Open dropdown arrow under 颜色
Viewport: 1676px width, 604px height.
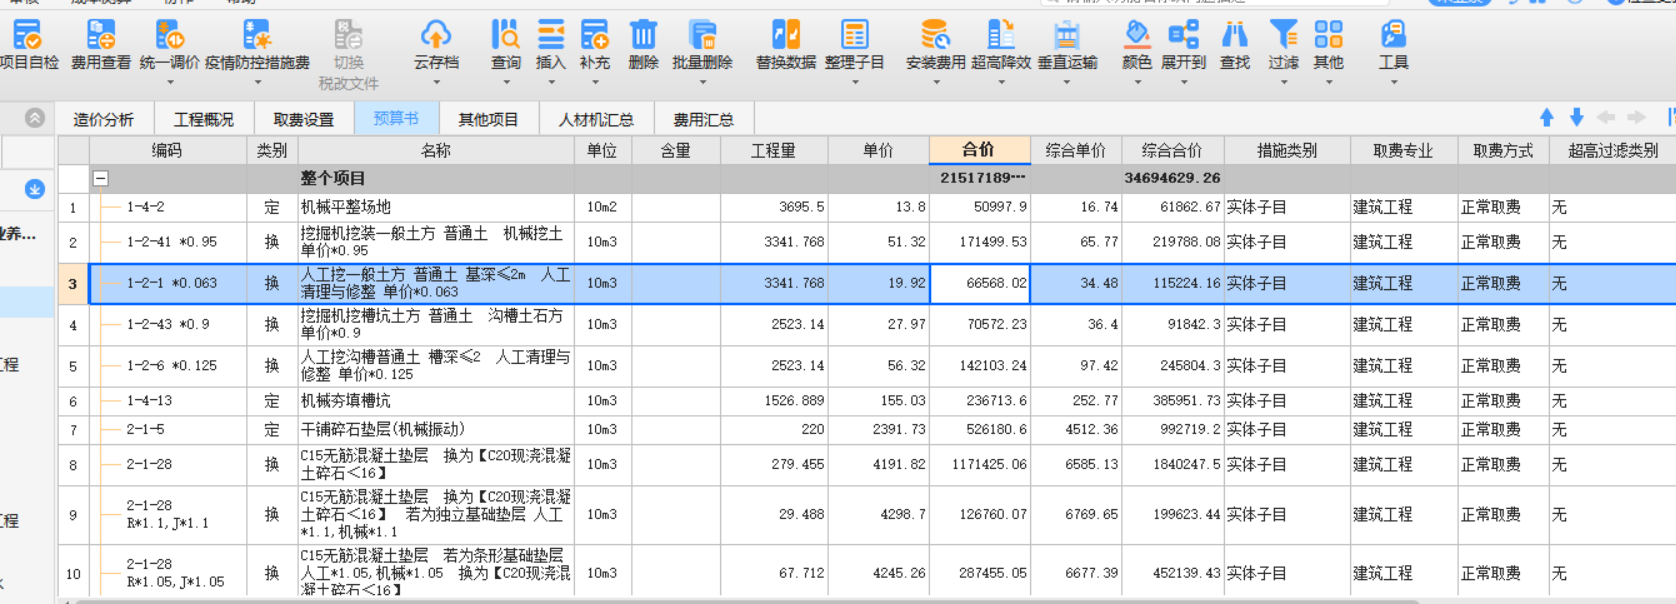tap(1137, 82)
